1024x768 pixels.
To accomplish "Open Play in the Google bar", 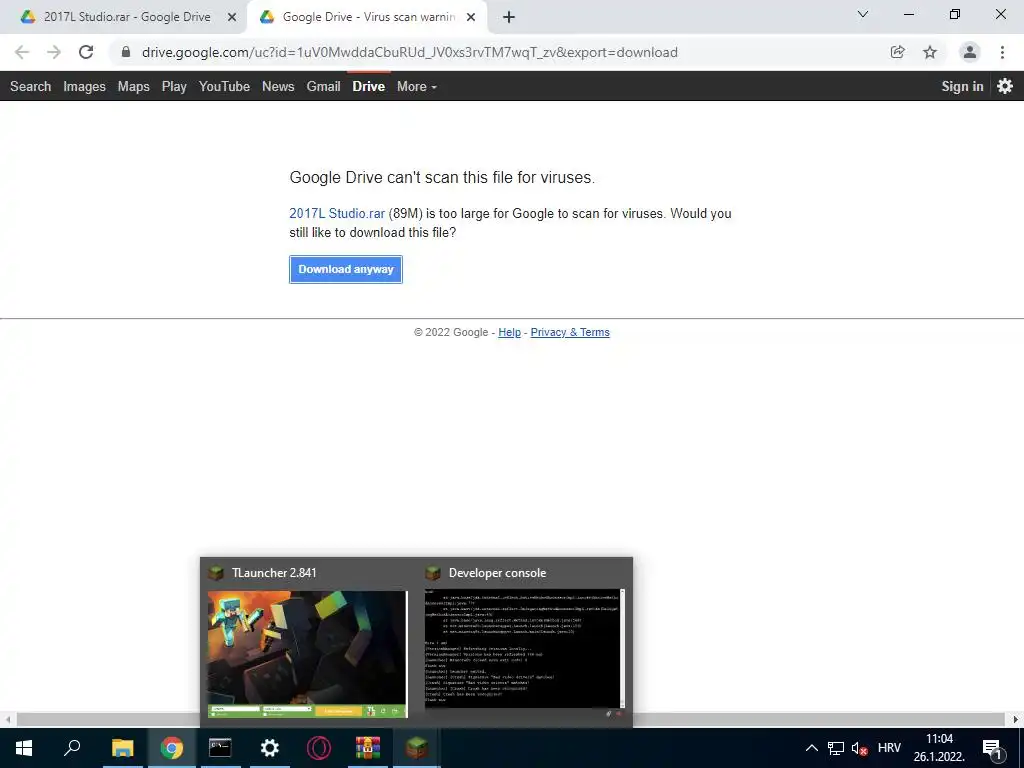I will coord(174,86).
